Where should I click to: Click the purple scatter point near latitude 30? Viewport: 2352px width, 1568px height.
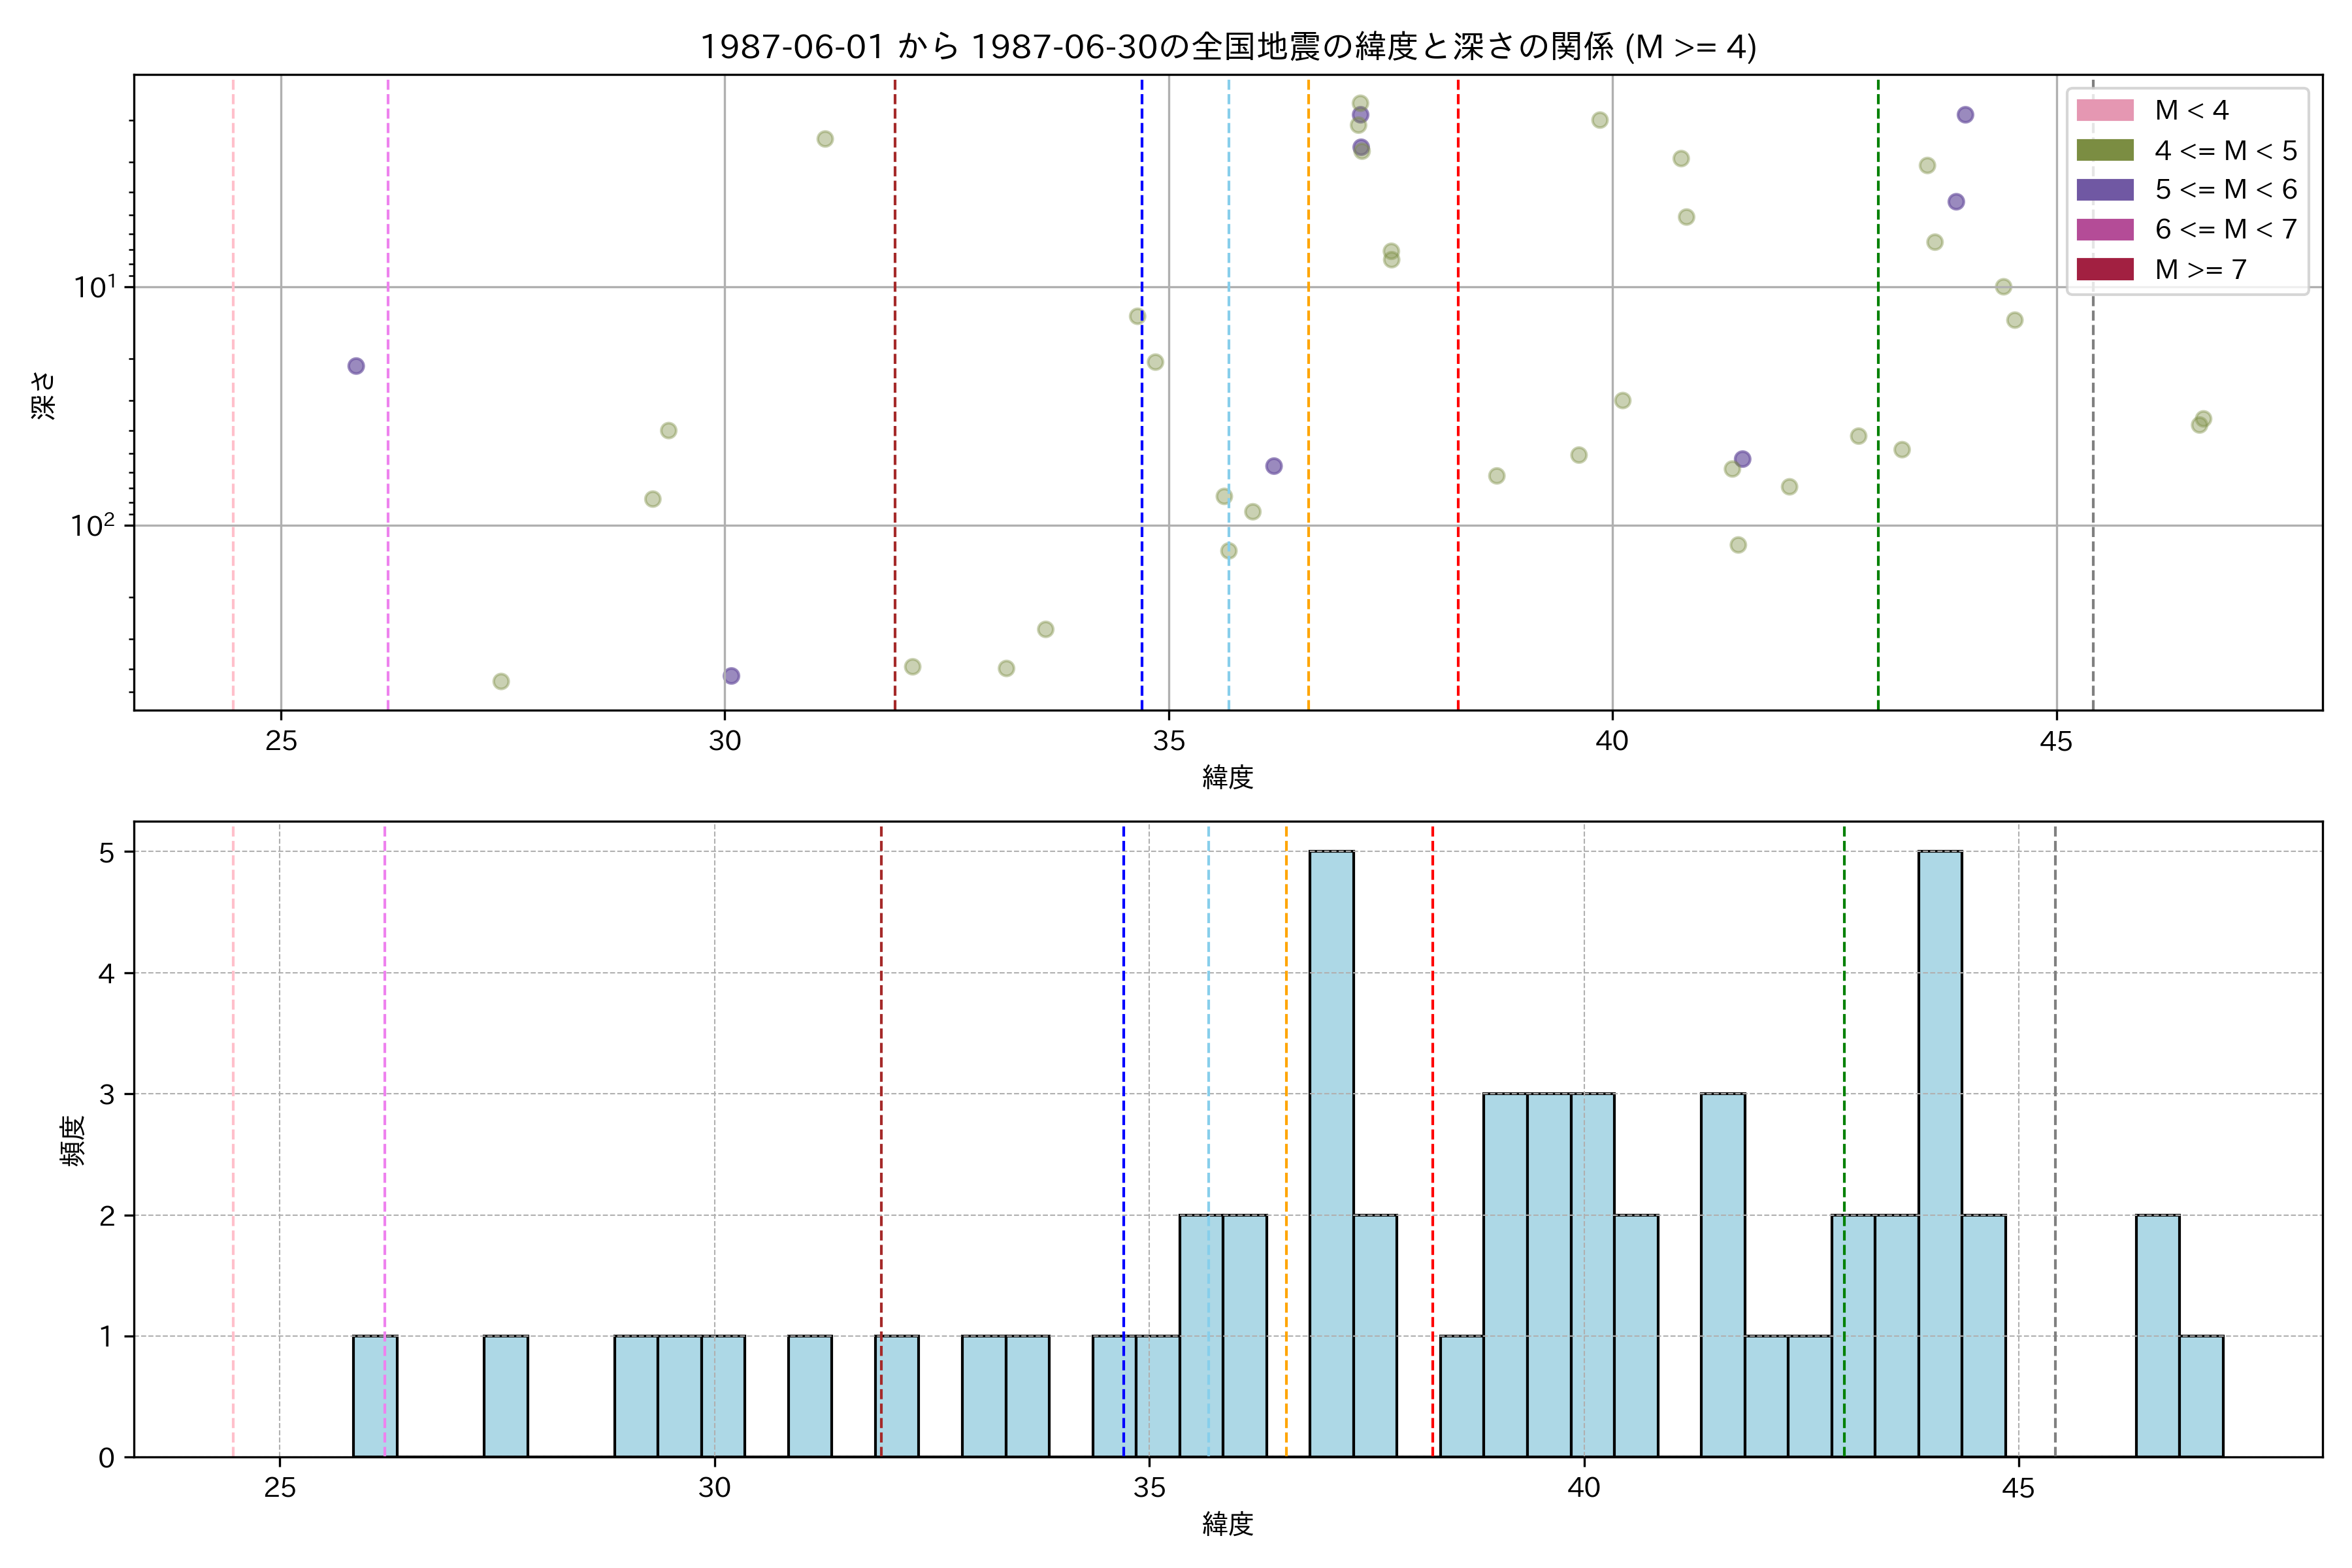click(x=731, y=676)
